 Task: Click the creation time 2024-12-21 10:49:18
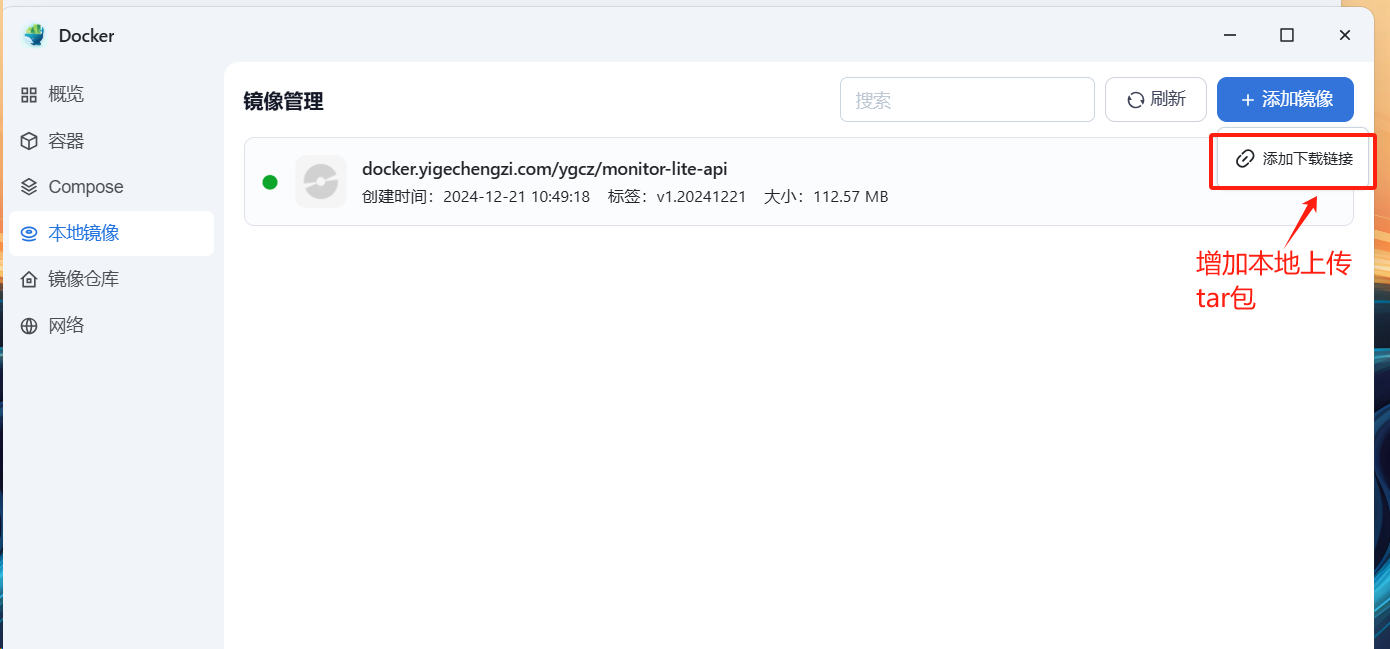click(517, 197)
